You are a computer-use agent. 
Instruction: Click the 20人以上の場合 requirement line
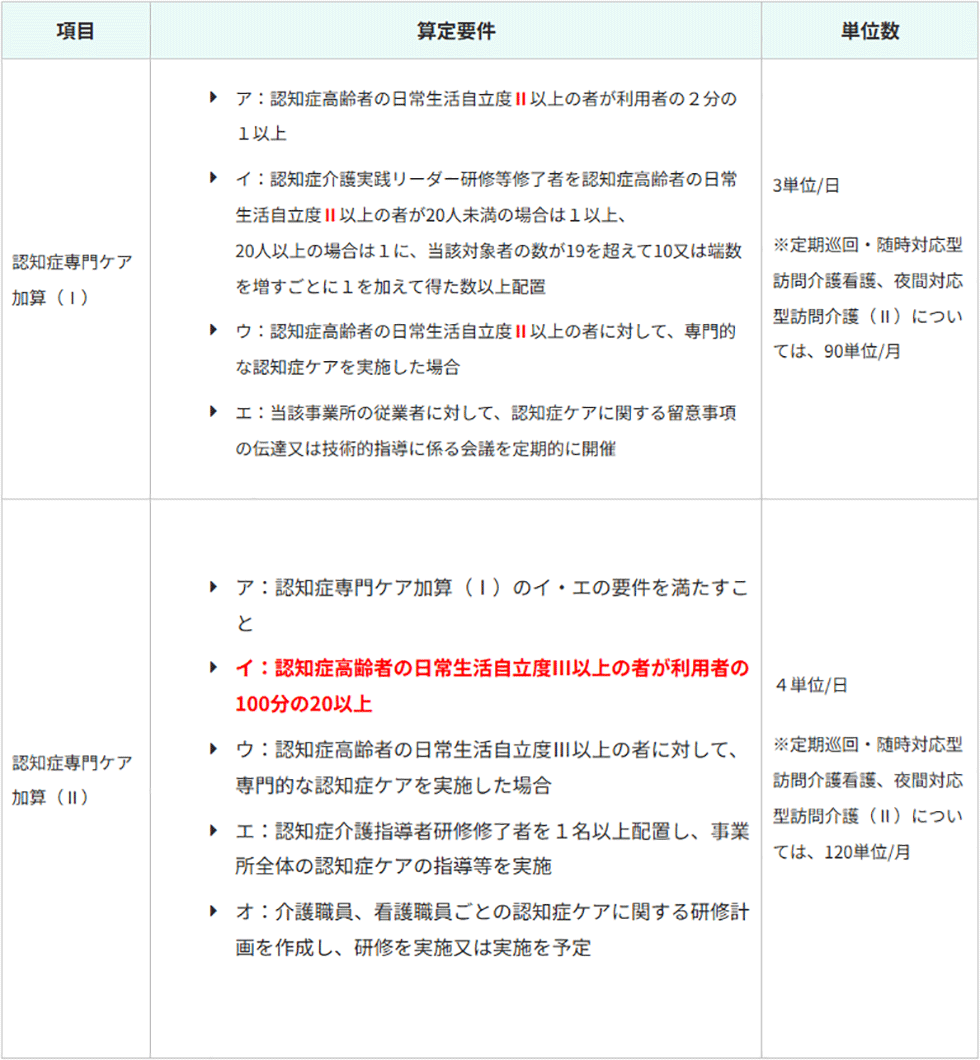point(489,251)
